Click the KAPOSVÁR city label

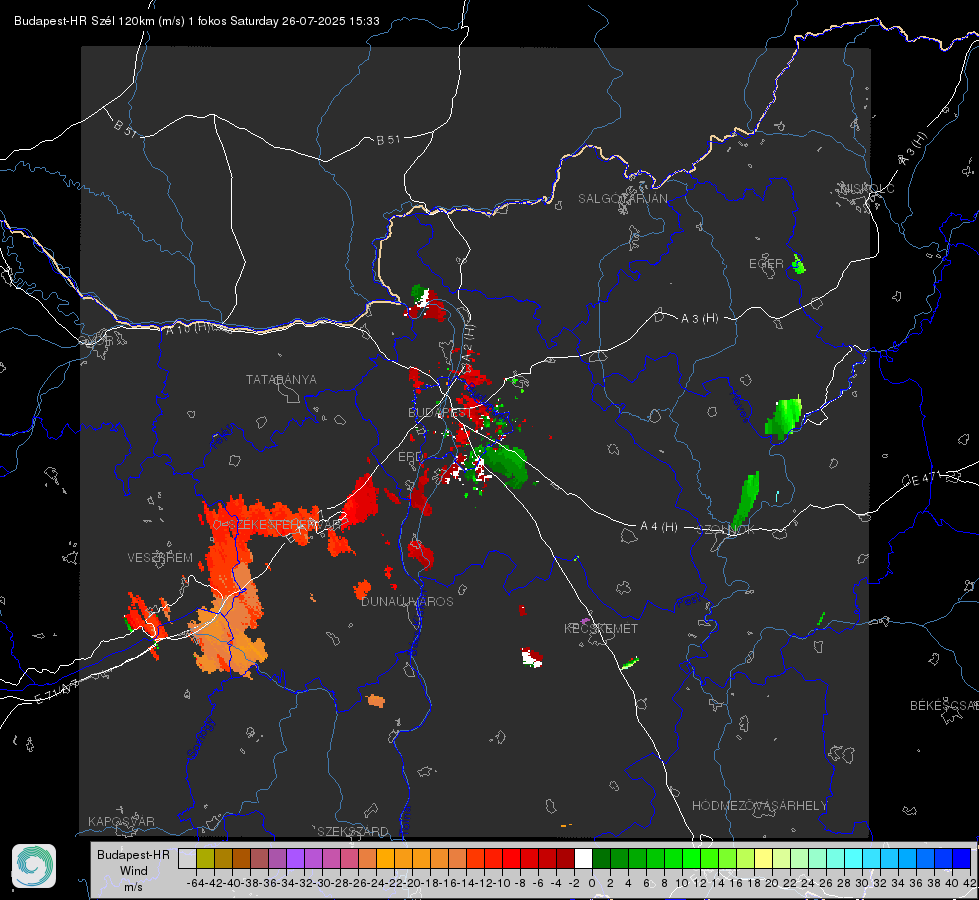[121, 821]
